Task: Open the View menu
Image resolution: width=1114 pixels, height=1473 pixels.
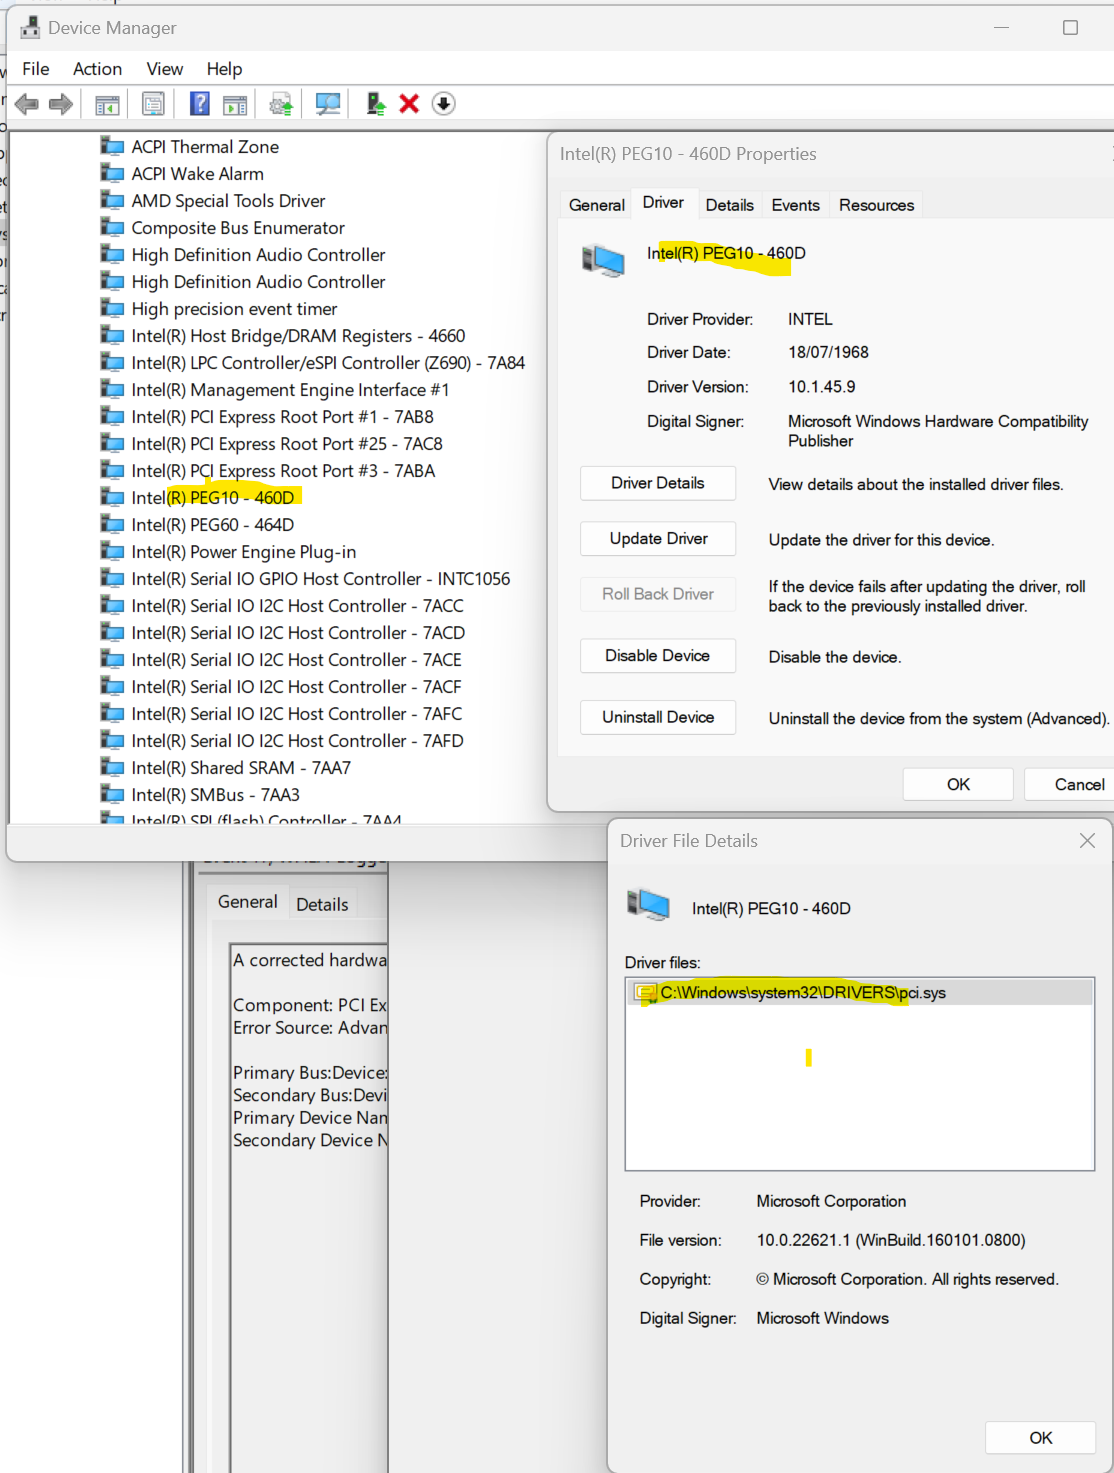Action: tap(164, 69)
